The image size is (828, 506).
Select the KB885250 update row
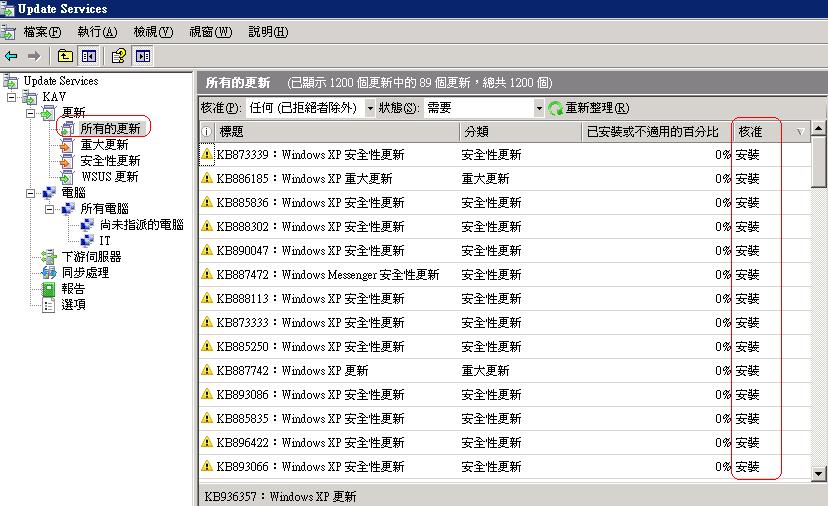click(x=505, y=346)
